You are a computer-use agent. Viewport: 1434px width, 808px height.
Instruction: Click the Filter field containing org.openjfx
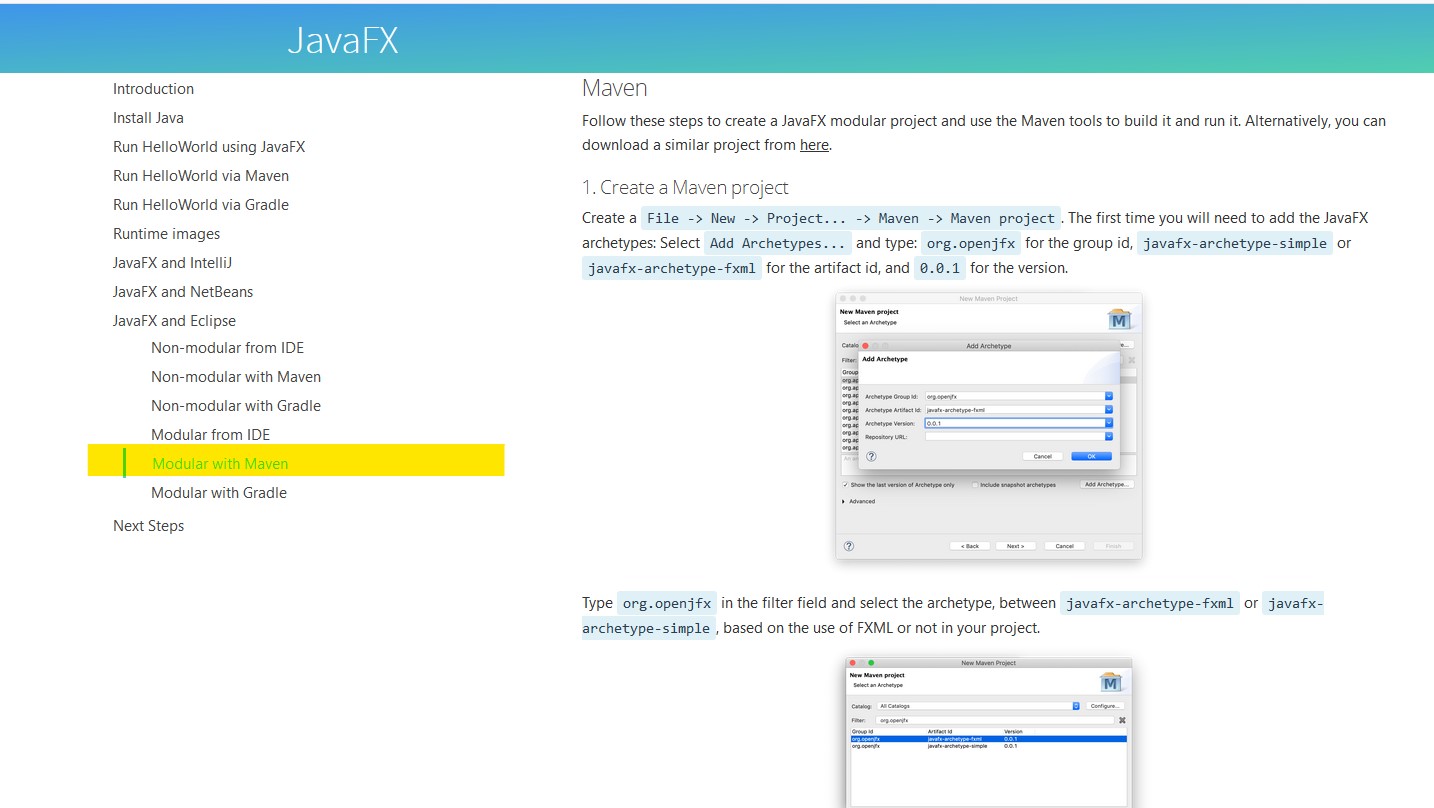click(995, 720)
